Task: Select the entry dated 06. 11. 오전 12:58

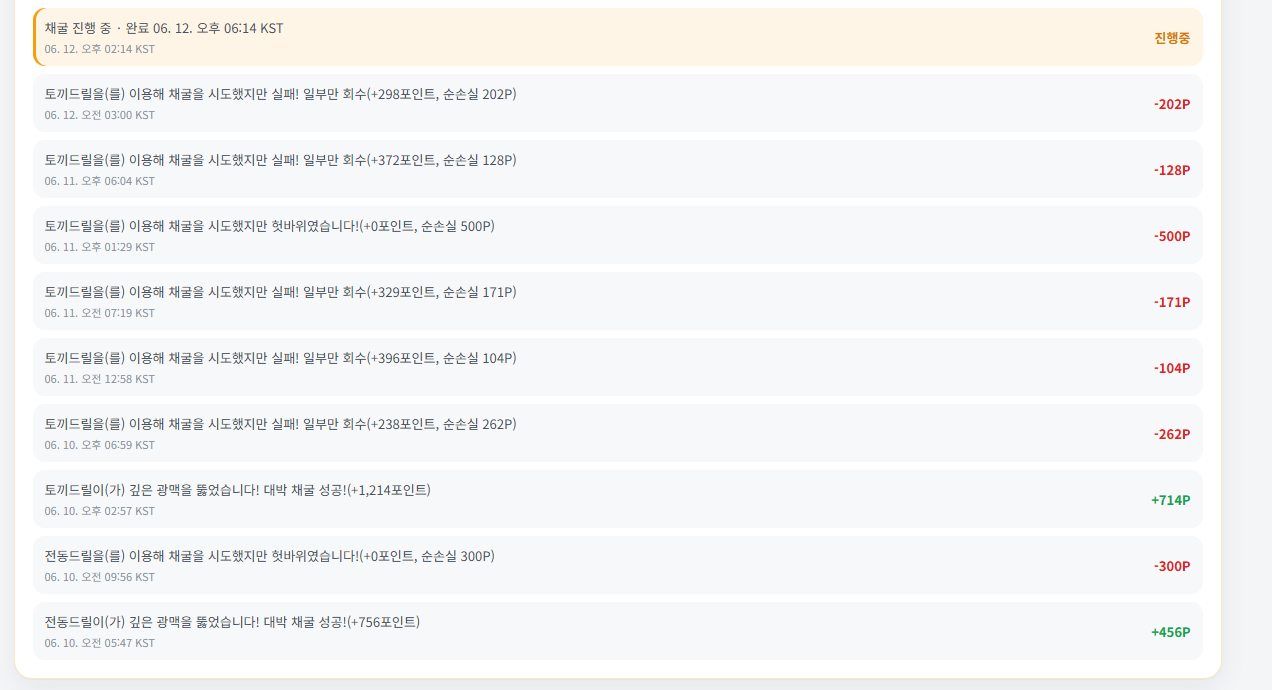Action: [618, 367]
